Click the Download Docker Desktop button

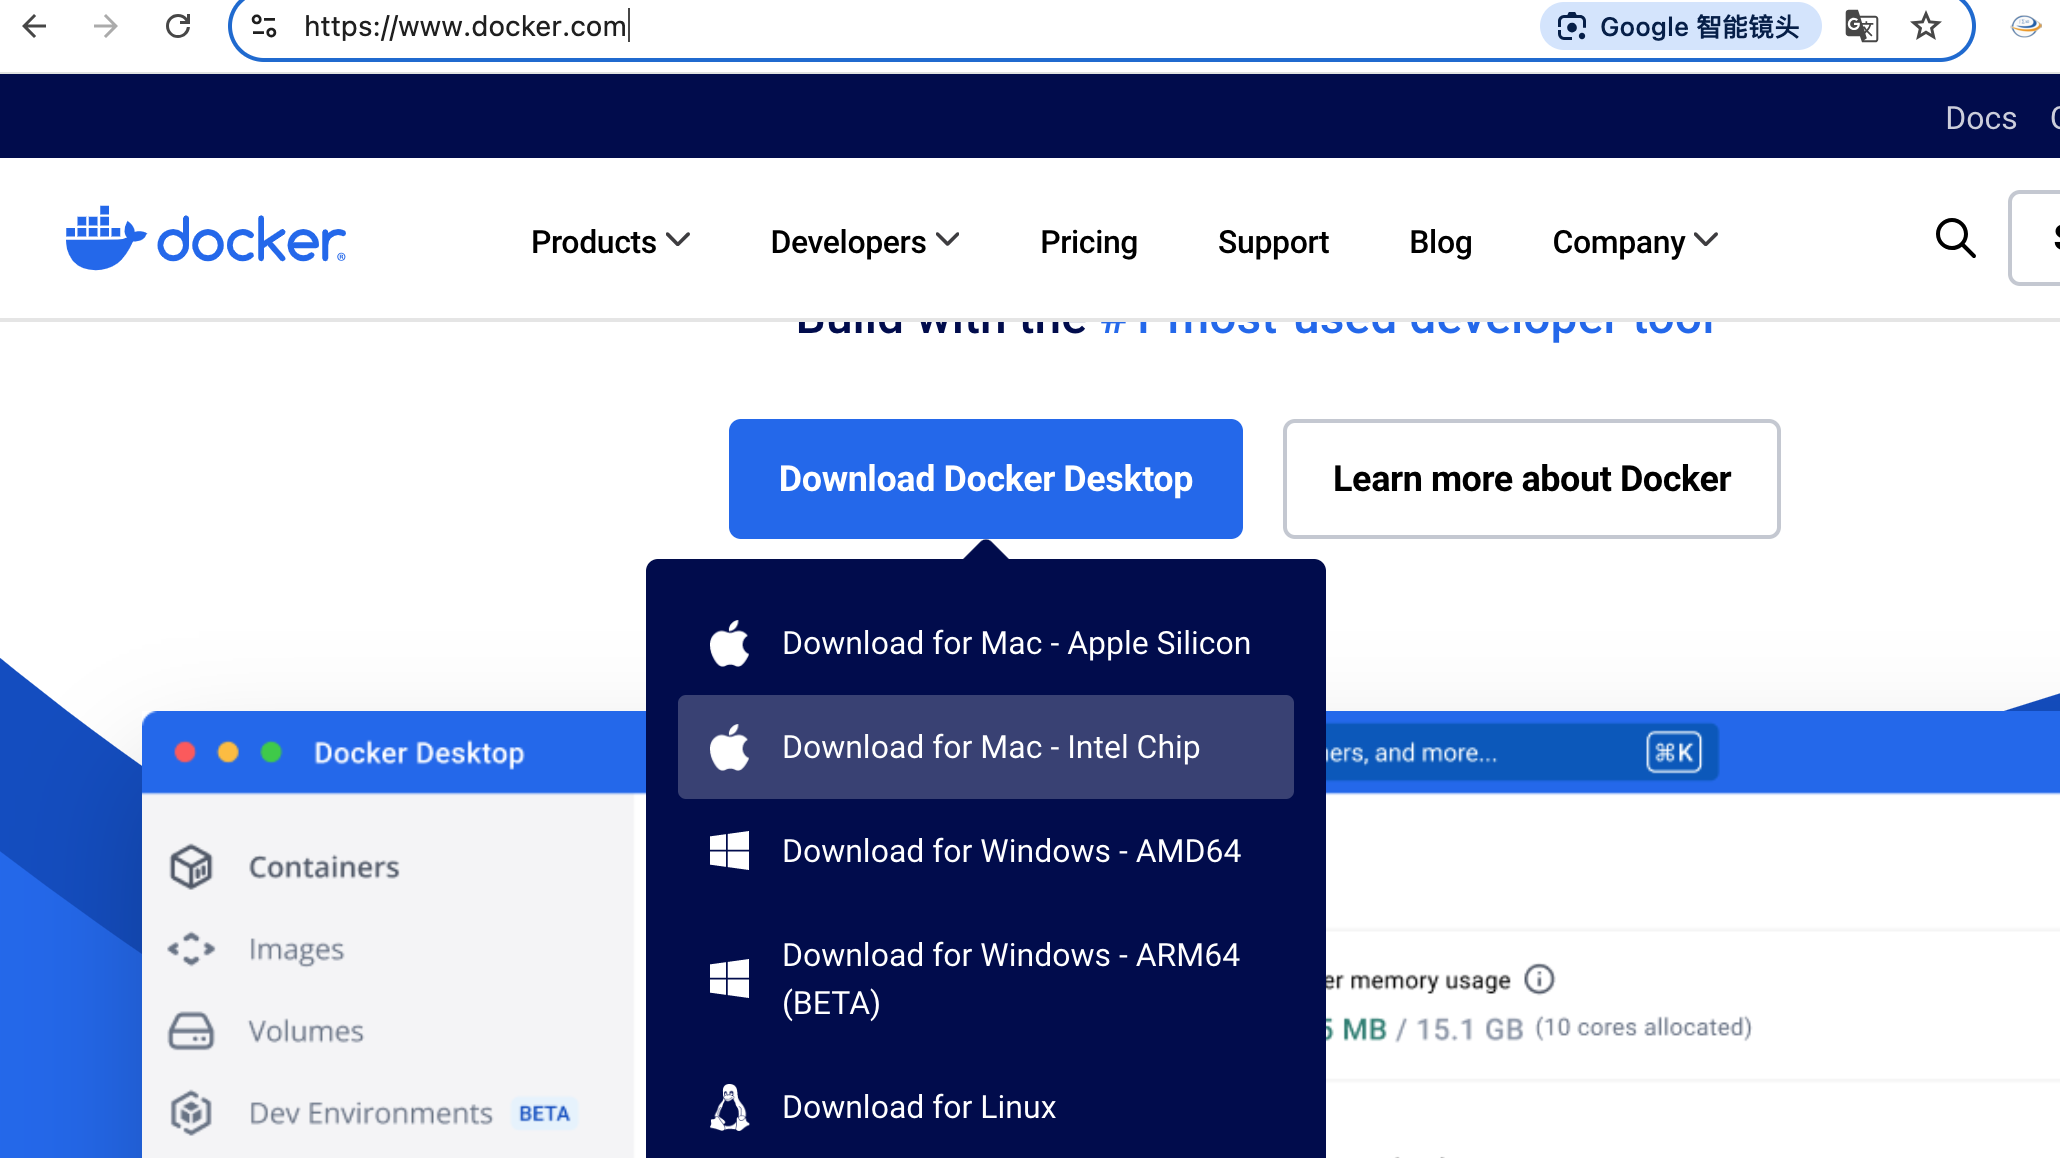coord(986,479)
